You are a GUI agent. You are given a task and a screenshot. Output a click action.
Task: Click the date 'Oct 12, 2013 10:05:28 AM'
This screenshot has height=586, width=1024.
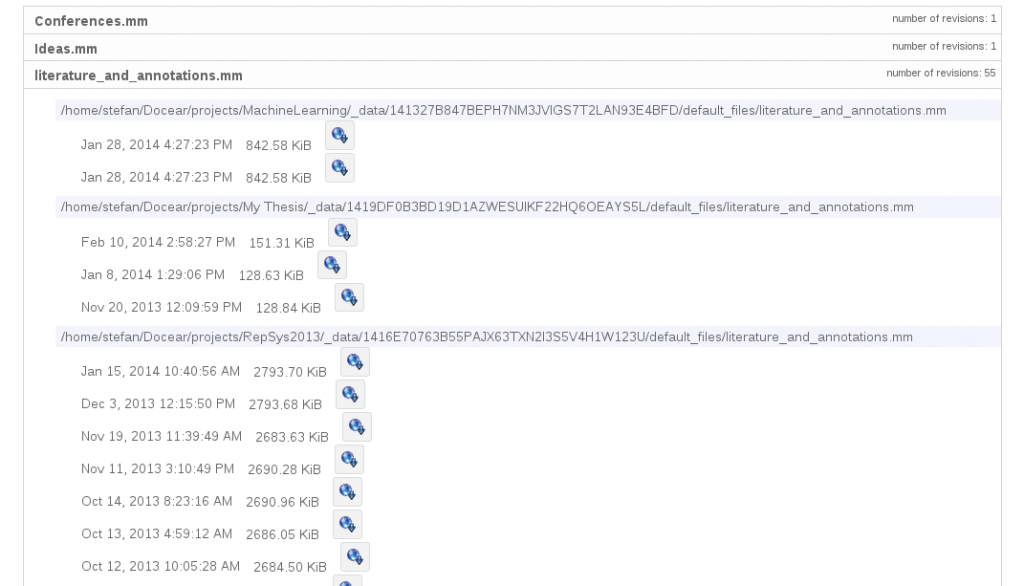coord(161,566)
